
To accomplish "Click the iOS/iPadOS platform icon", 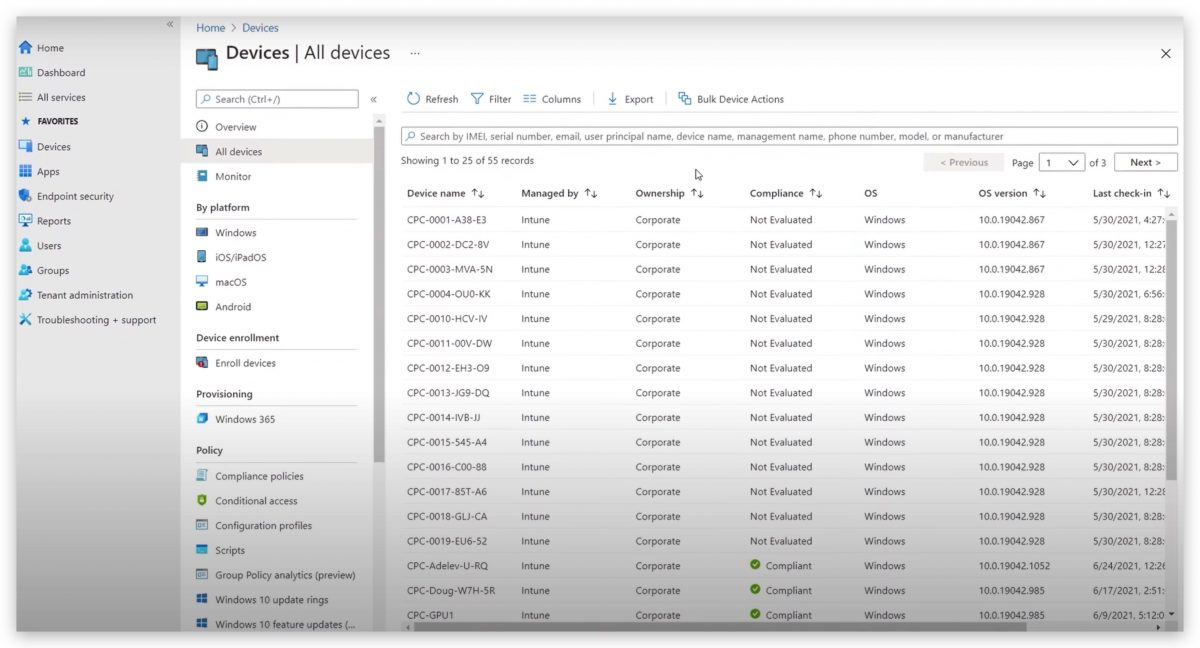I will (x=202, y=257).
